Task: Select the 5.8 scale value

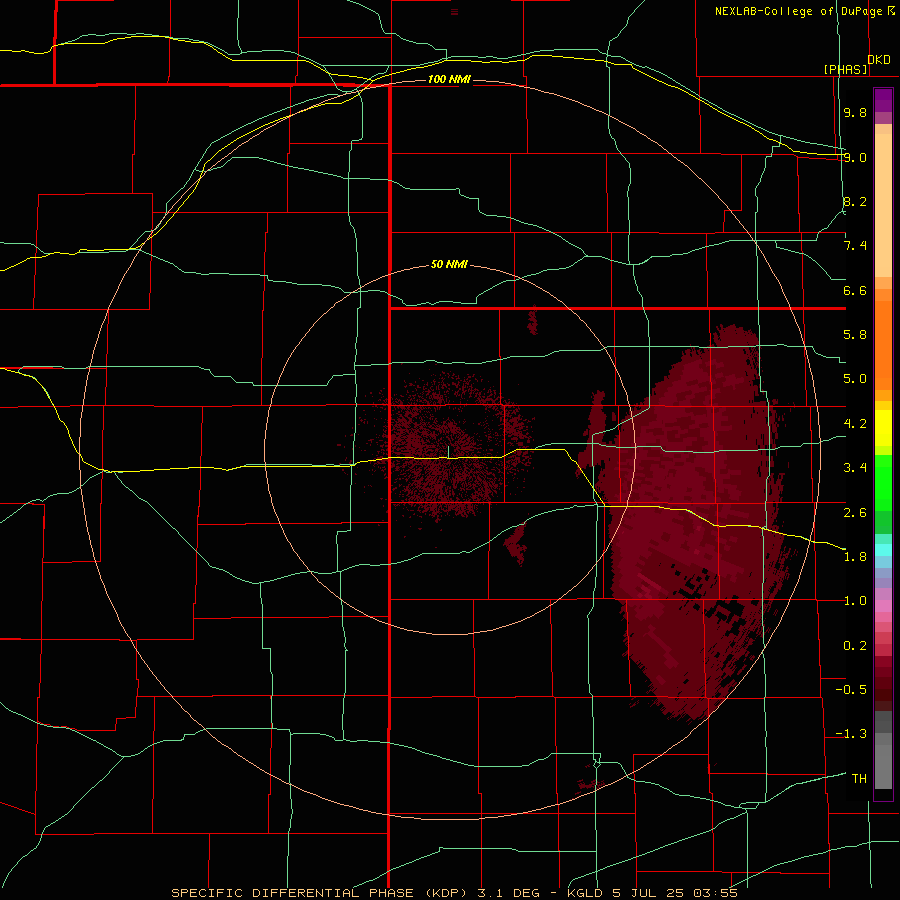Action: pyautogui.click(x=855, y=335)
